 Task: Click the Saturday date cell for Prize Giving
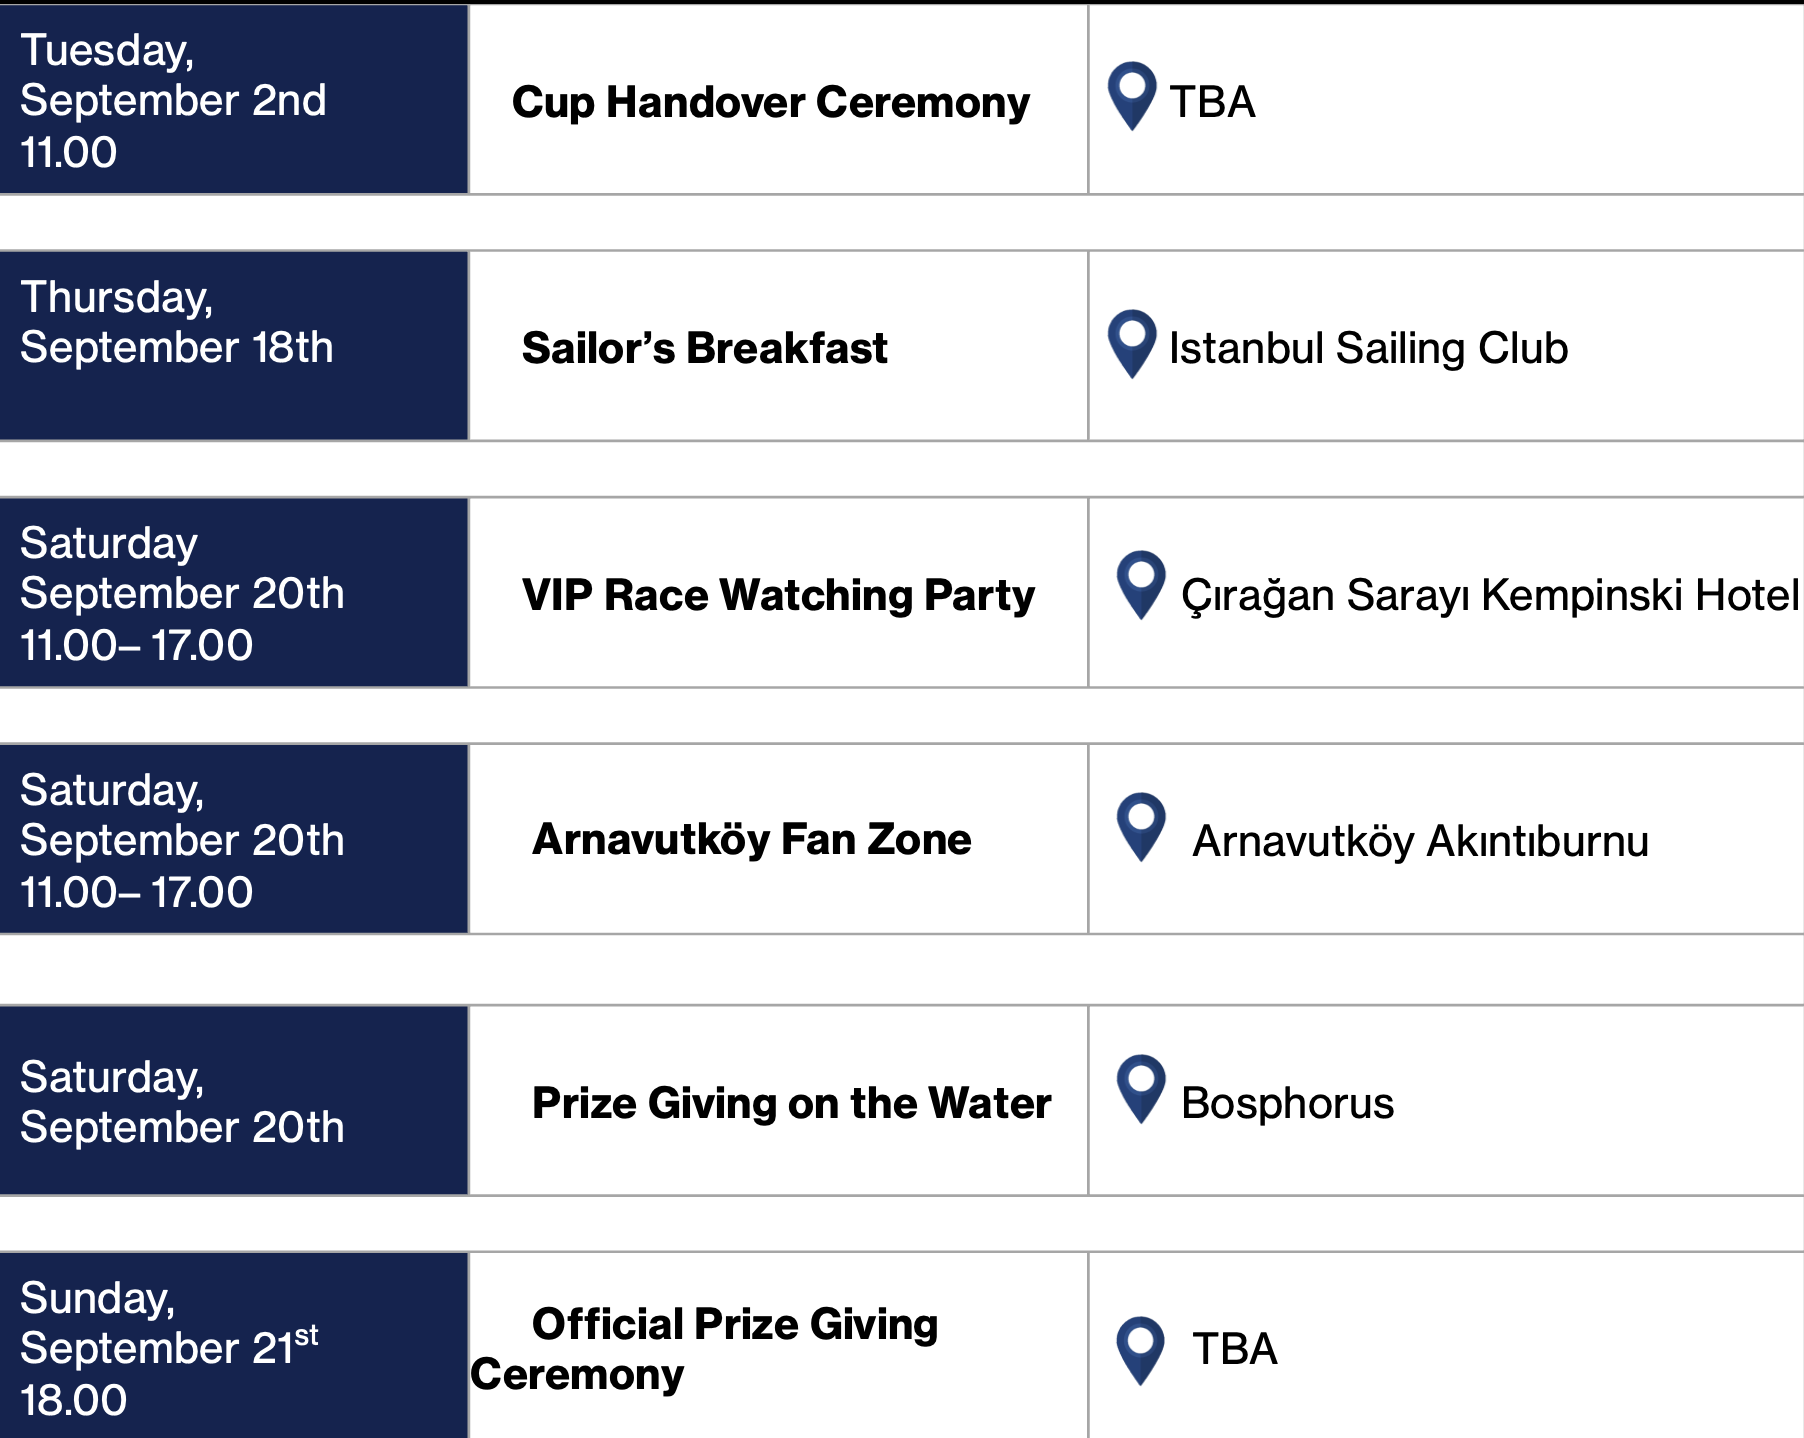point(234,1100)
